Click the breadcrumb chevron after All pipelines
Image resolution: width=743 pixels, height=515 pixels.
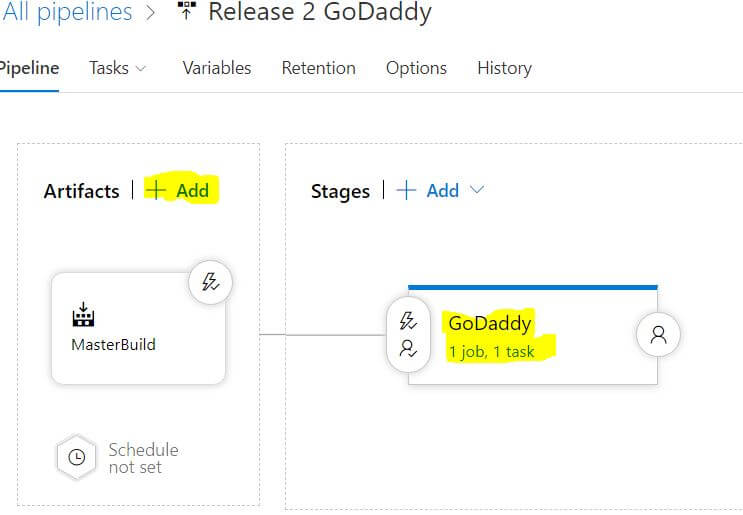(x=151, y=12)
